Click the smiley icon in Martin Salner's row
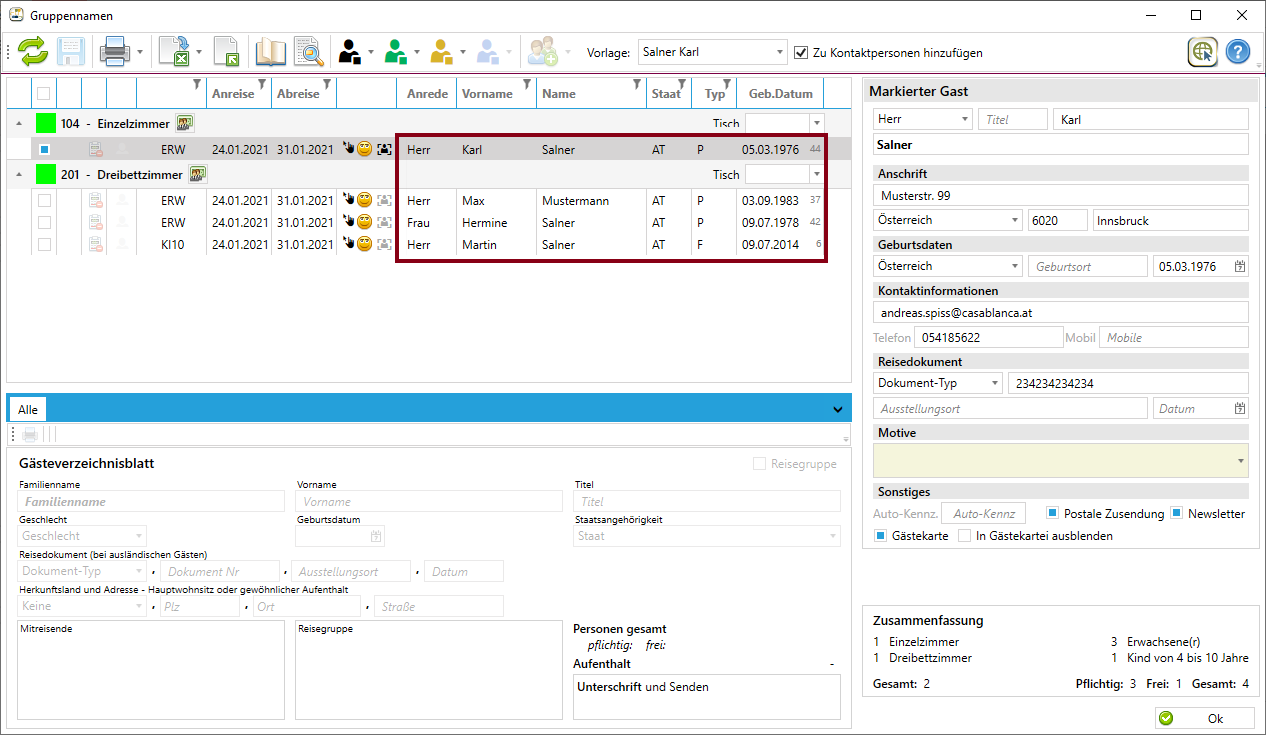 365,244
